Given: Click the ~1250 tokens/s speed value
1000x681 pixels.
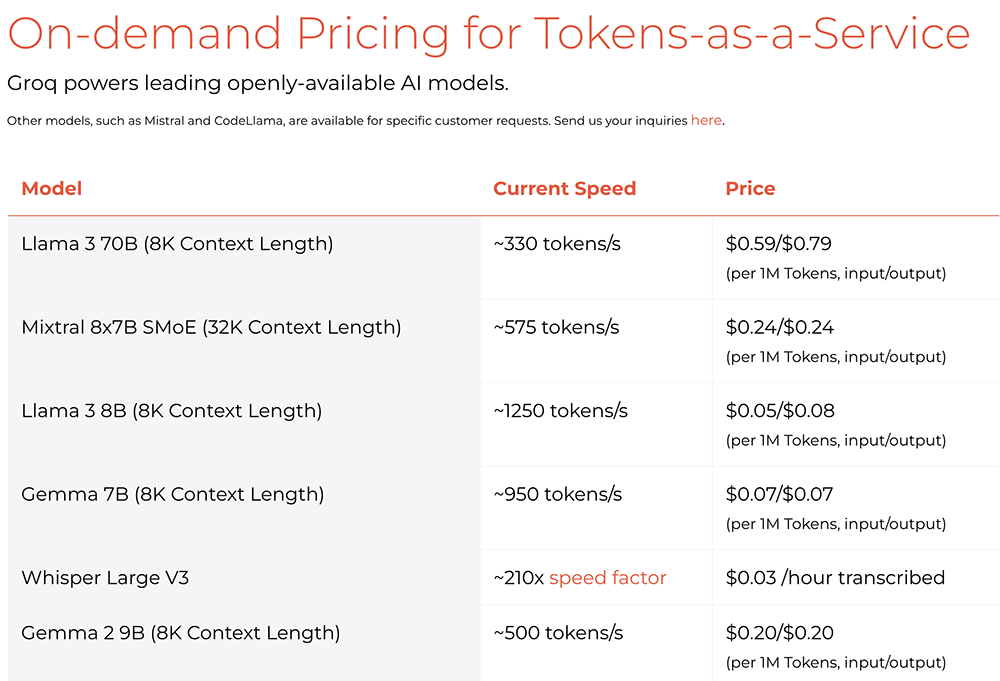Looking at the screenshot, I should click(560, 411).
